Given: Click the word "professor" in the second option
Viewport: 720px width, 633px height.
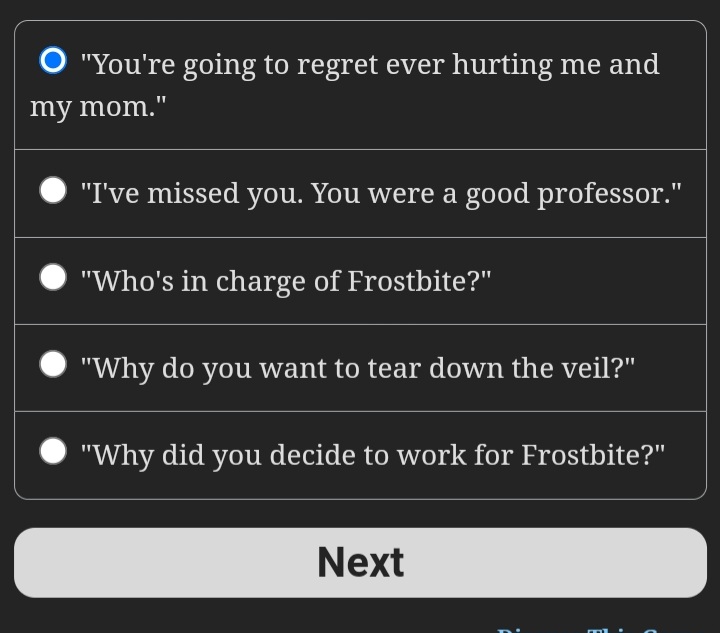Looking at the screenshot, I should (x=601, y=194).
